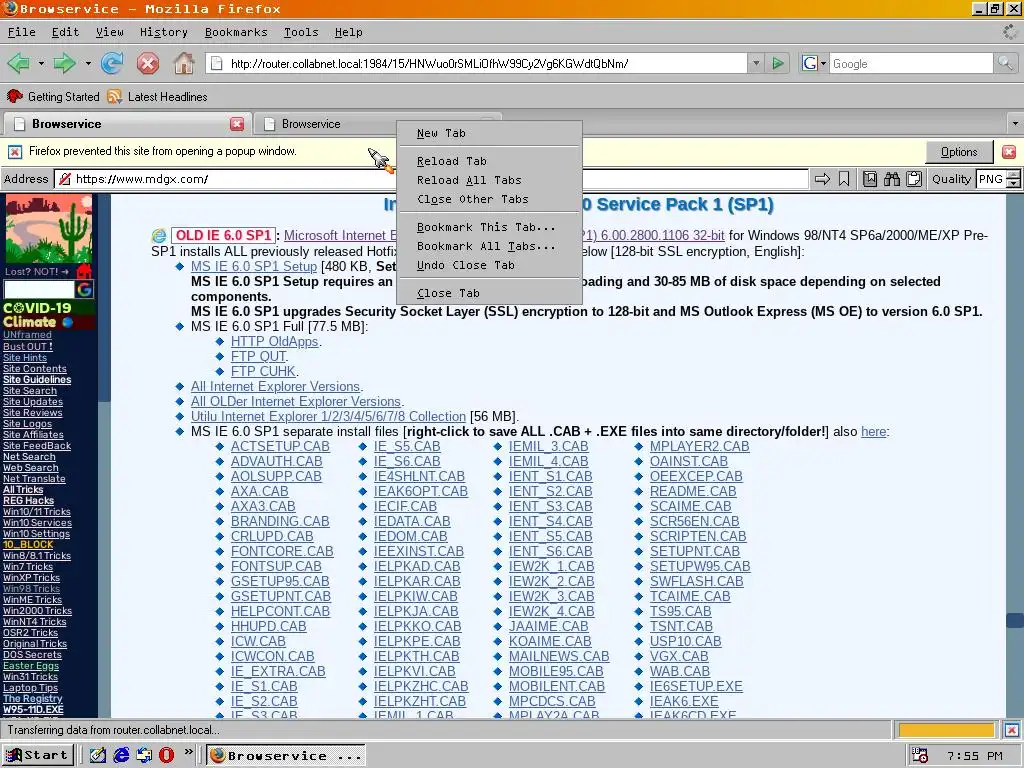Open the Tools menu
This screenshot has height=768, width=1024.
tap(300, 32)
